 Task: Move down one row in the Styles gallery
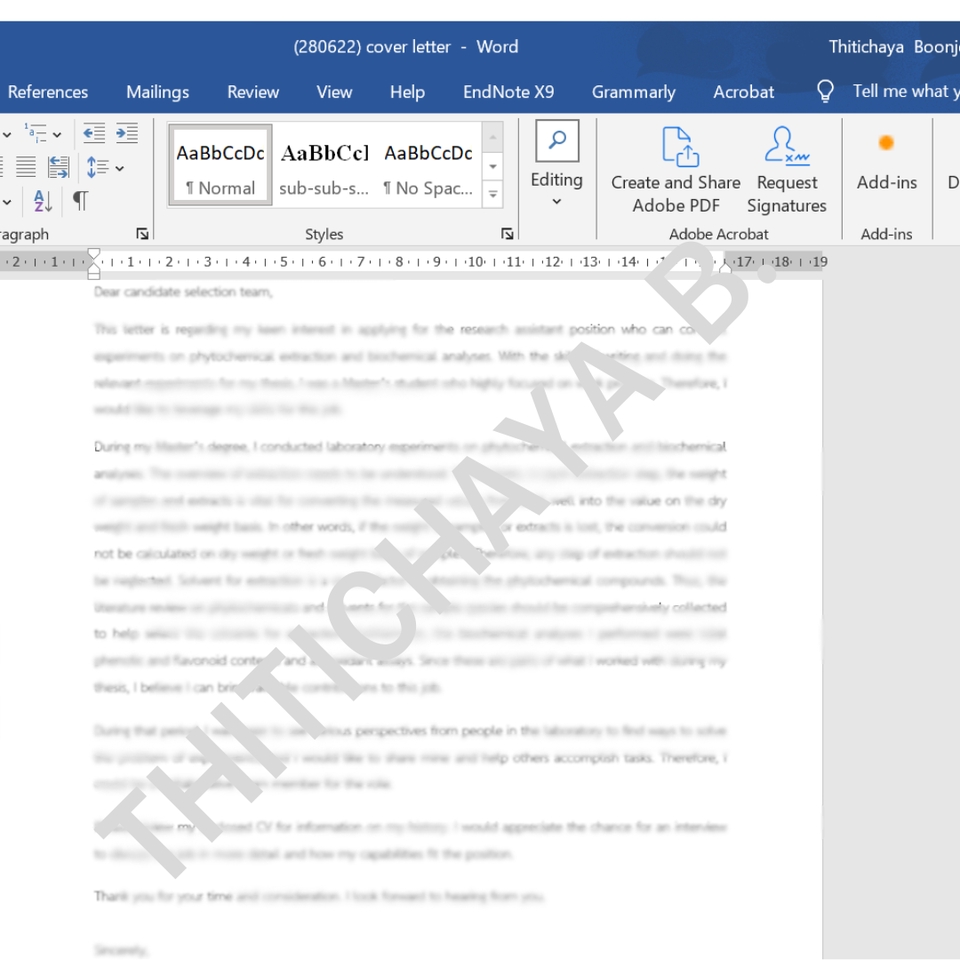(493, 166)
